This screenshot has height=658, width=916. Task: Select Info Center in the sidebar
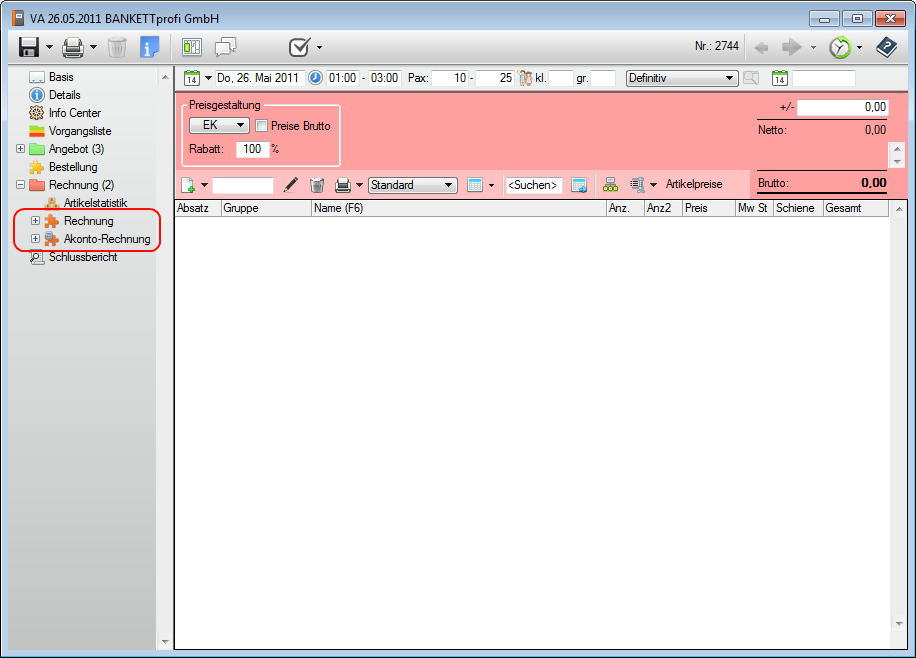pyautogui.click(x=74, y=113)
